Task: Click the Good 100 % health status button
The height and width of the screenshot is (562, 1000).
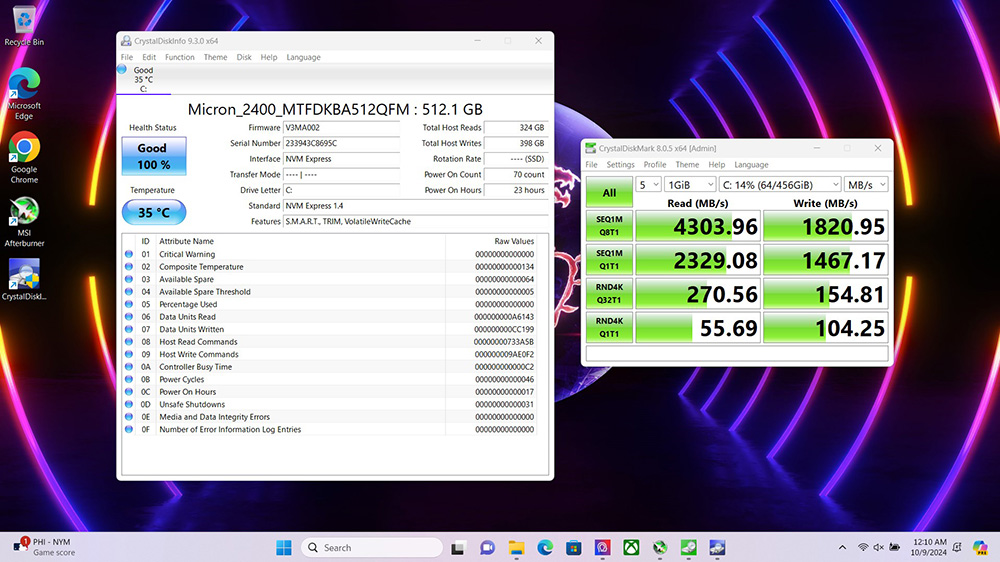Action: click(x=154, y=156)
